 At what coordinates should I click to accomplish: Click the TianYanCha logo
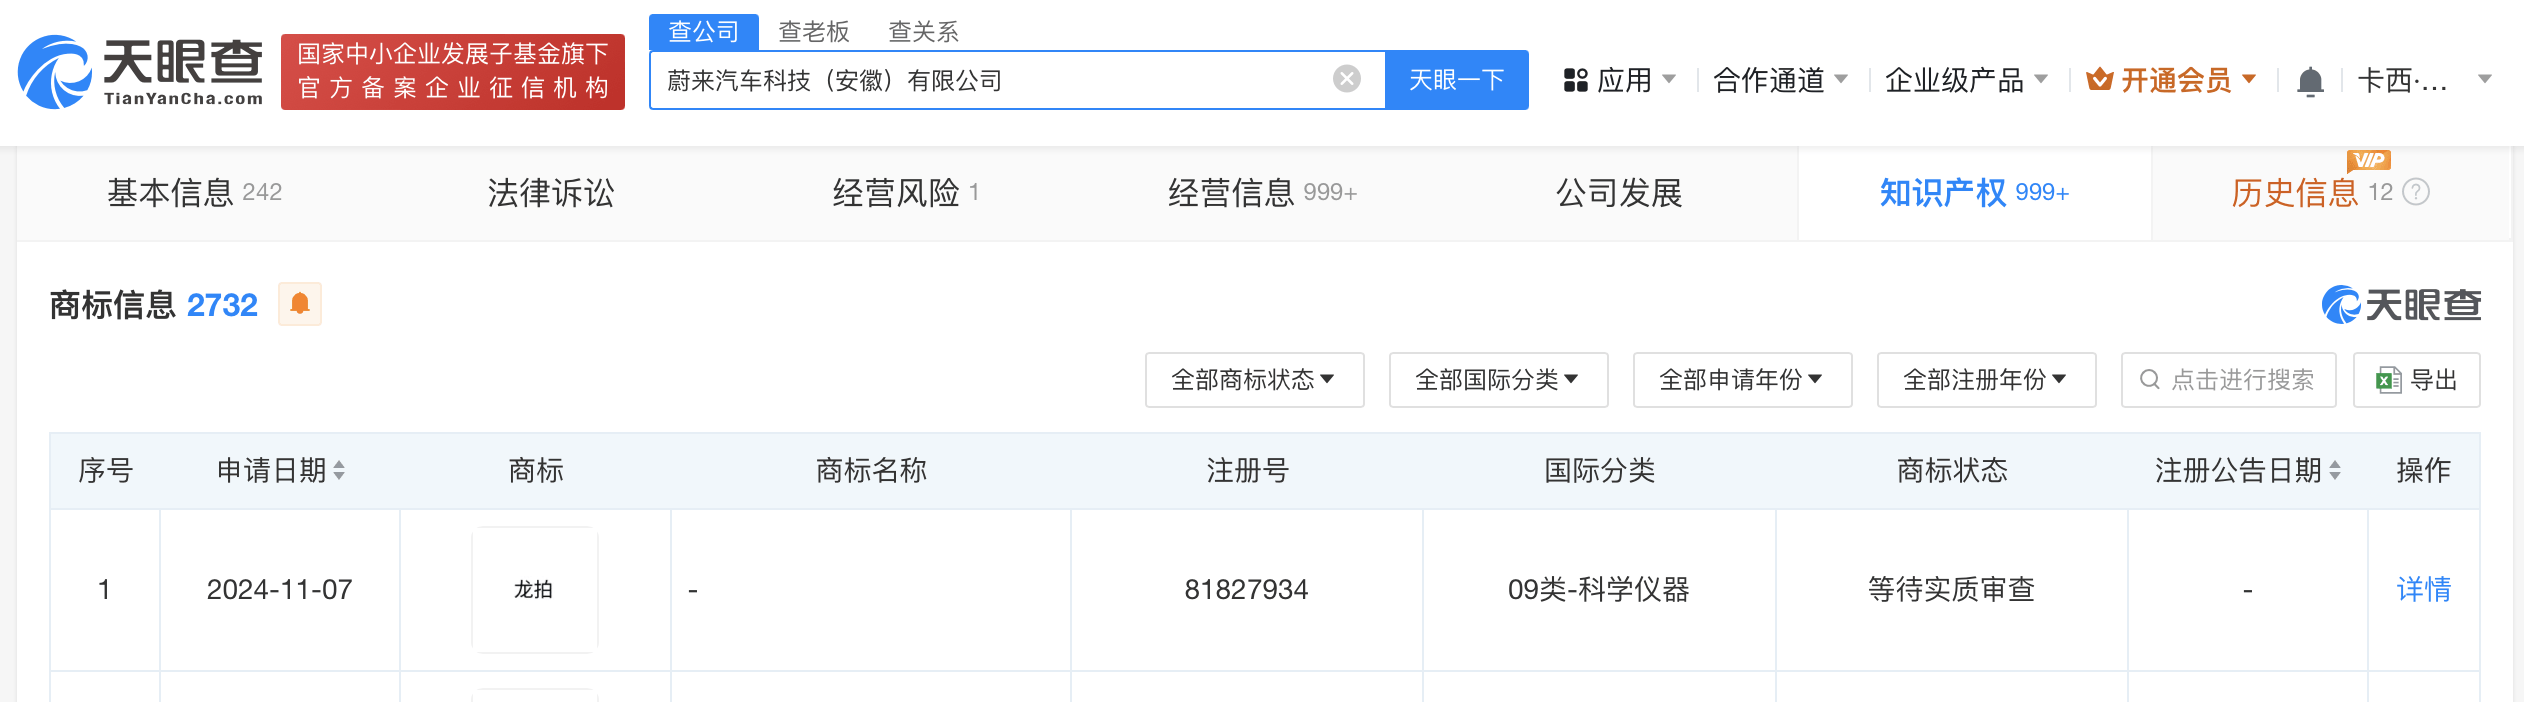pos(141,72)
